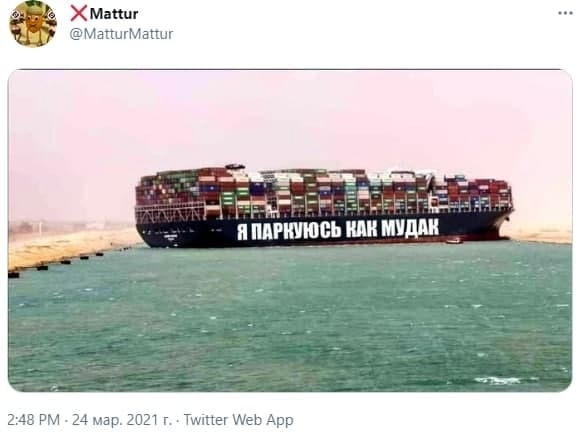The height and width of the screenshot is (436, 581).
Task: Open the tweet timestamp 2:48 PM
Action: pos(33,420)
